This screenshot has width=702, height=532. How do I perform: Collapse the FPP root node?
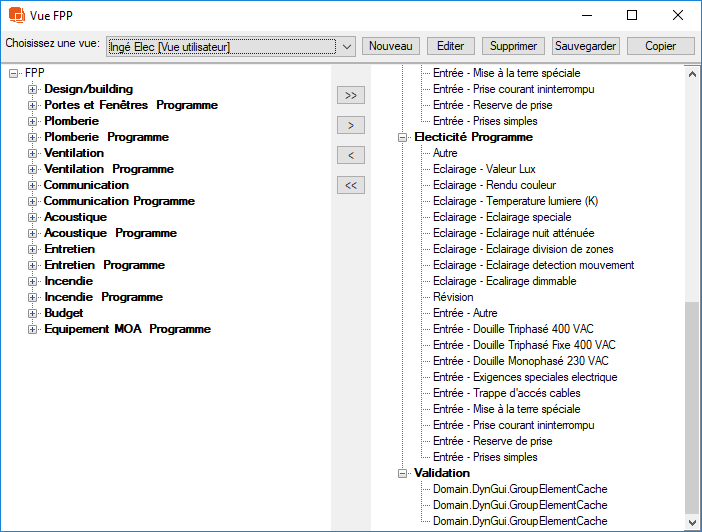pyautogui.click(x=14, y=73)
